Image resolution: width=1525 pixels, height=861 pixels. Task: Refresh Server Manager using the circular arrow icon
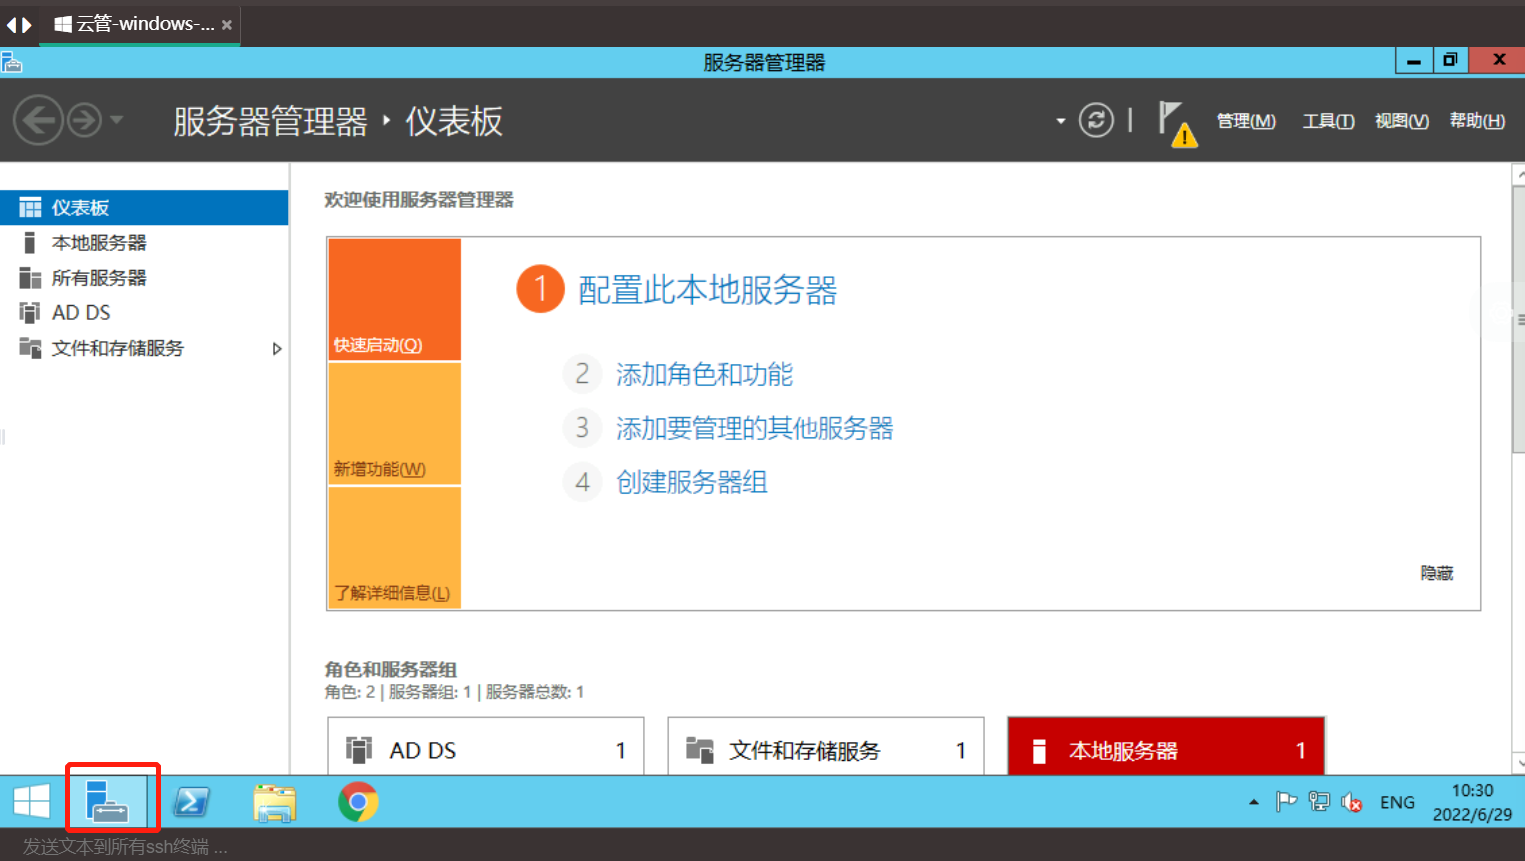(x=1096, y=120)
